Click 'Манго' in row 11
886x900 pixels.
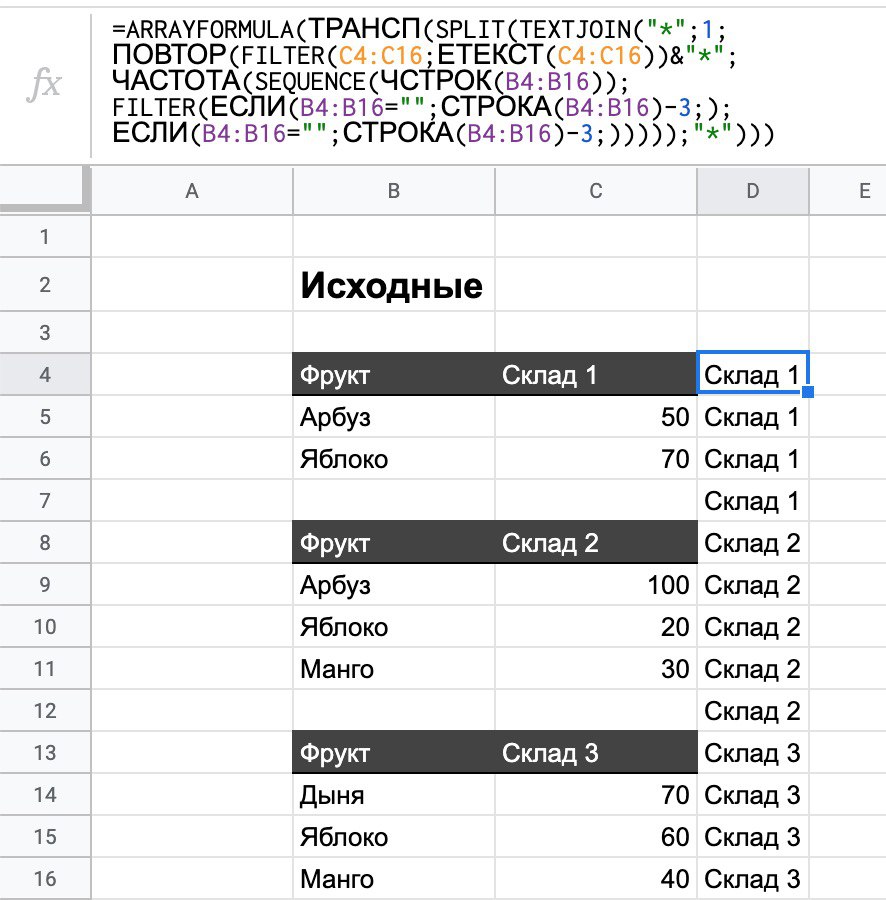pos(394,668)
